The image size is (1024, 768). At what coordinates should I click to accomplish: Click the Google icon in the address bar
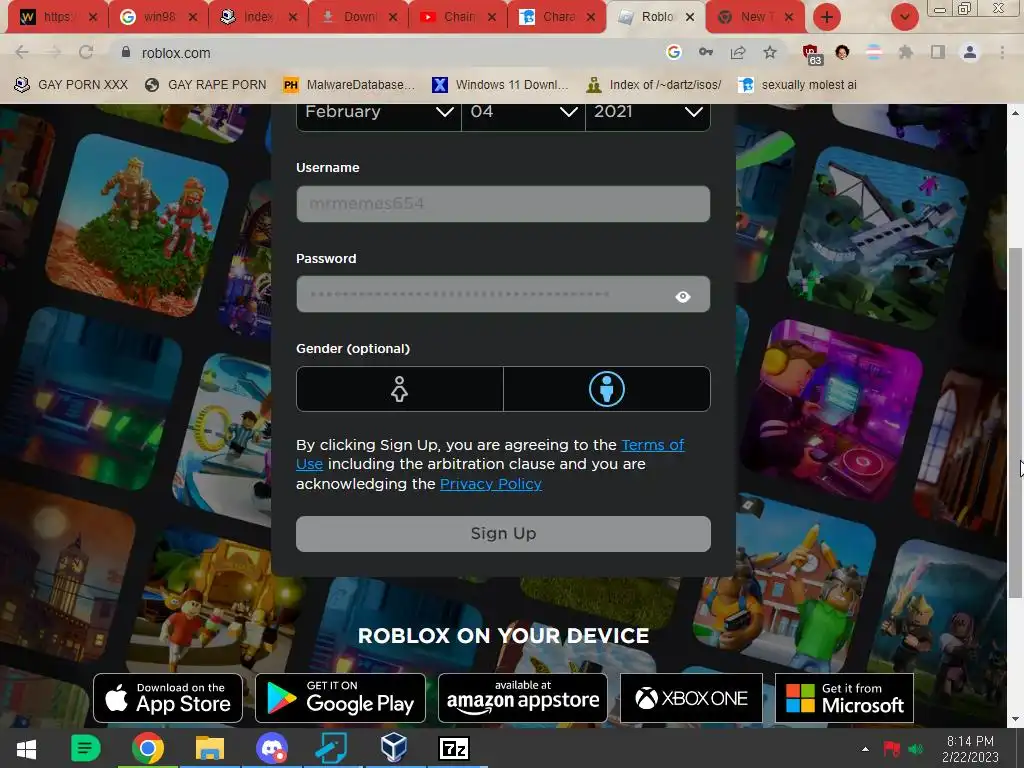click(x=673, y=52)
